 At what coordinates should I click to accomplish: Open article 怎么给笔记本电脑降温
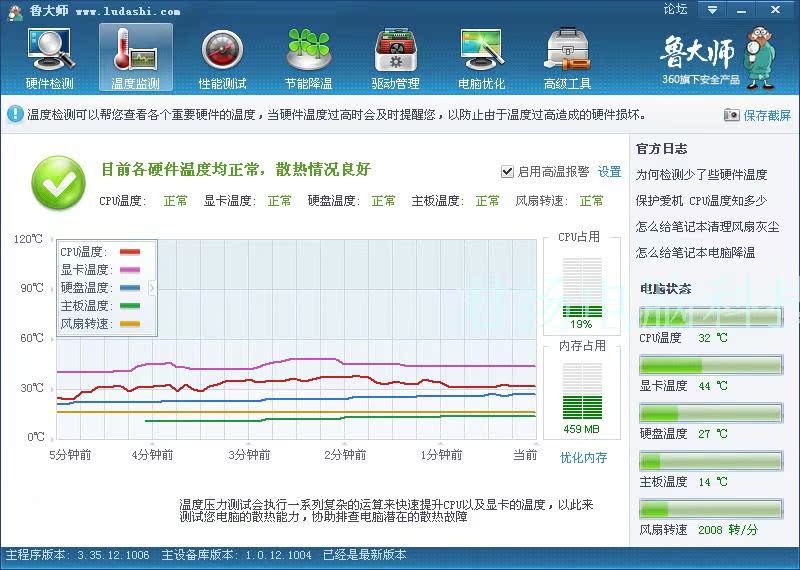695,253
